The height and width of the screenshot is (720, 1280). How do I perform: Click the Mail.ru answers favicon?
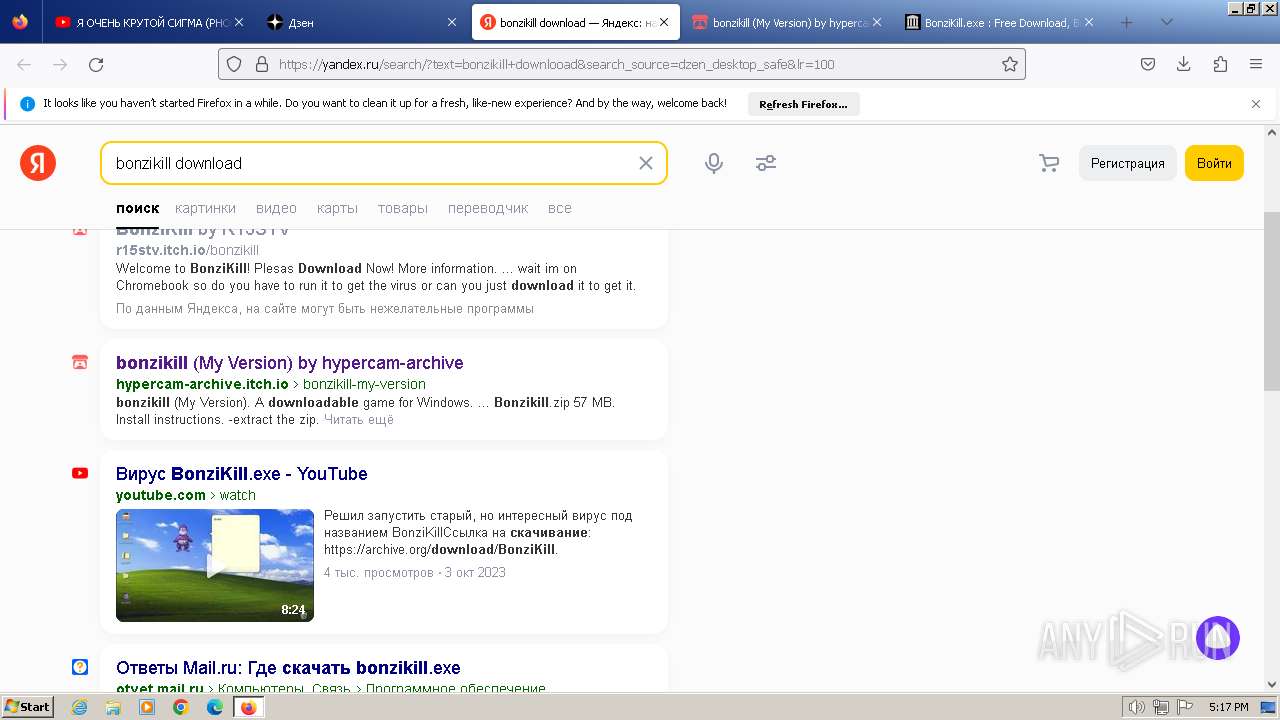point(80,667)
